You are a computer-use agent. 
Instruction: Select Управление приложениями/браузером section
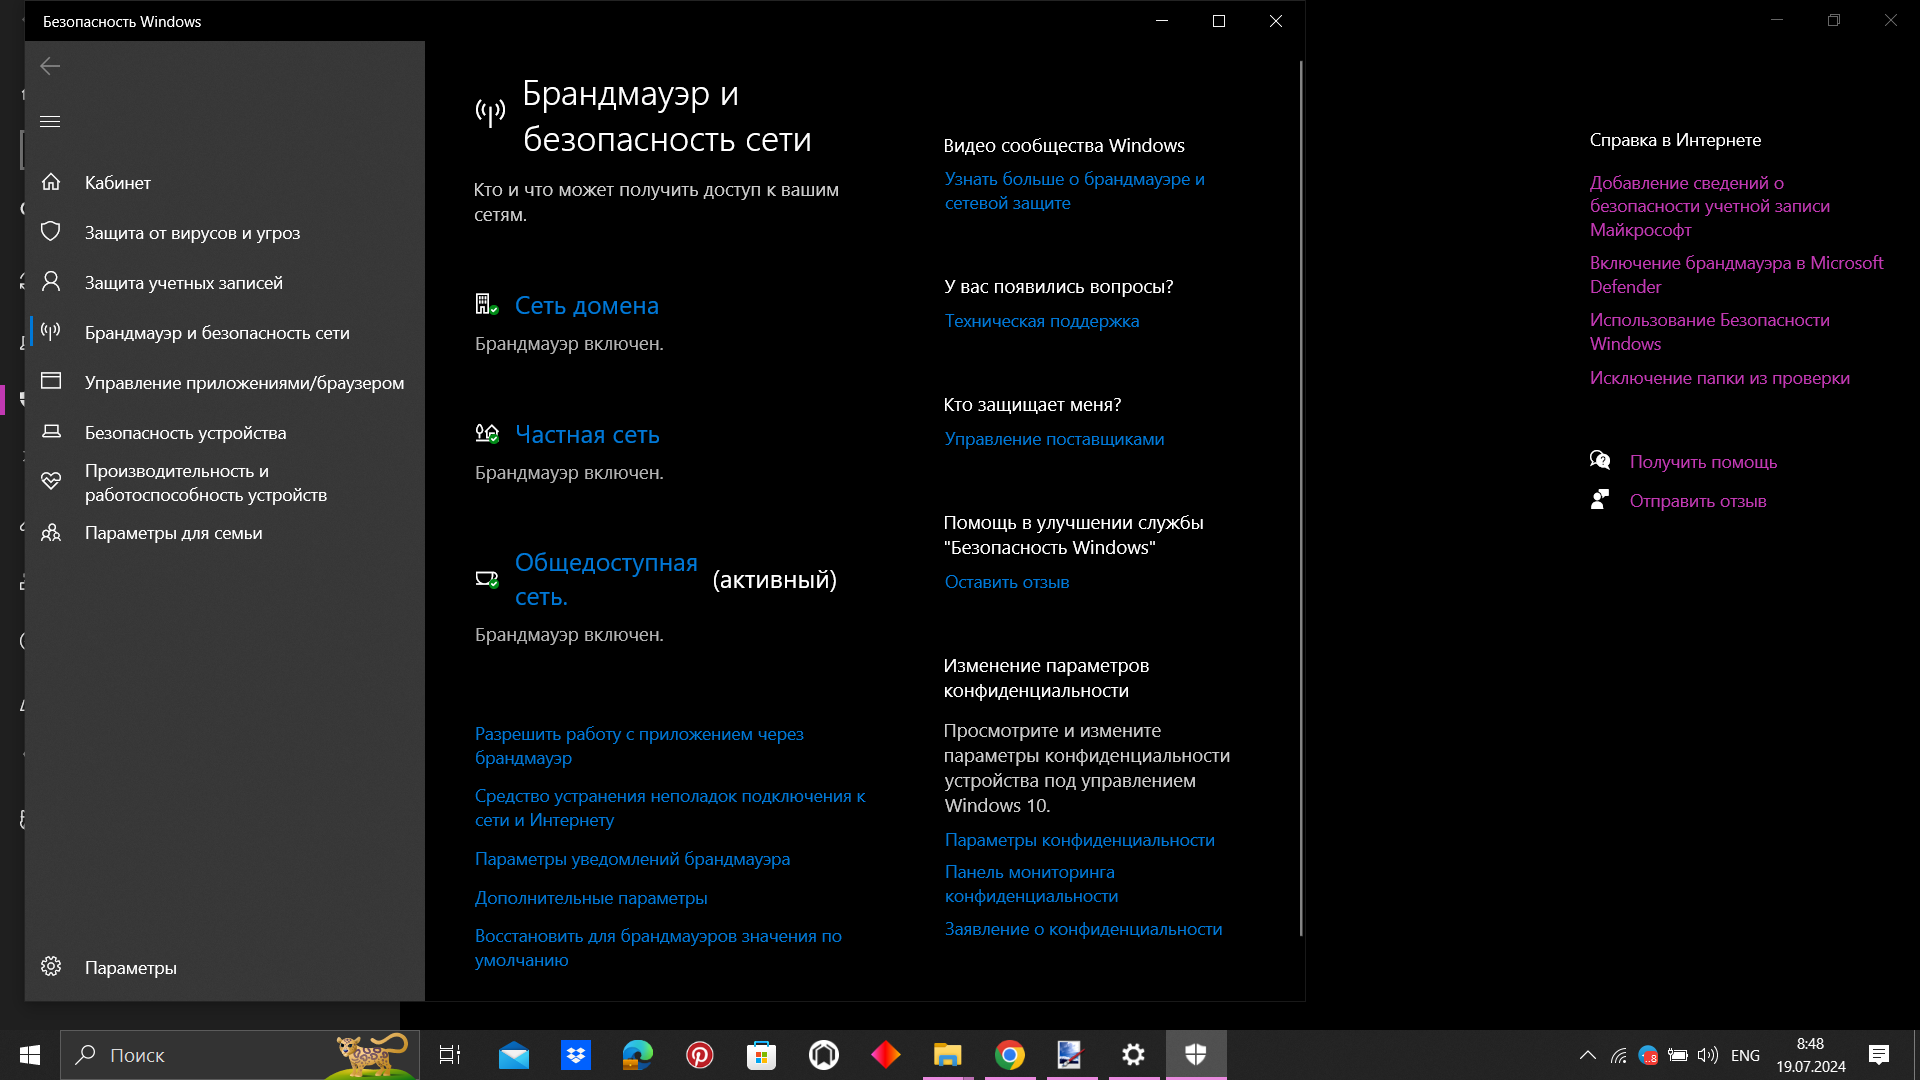click(225, 382)
